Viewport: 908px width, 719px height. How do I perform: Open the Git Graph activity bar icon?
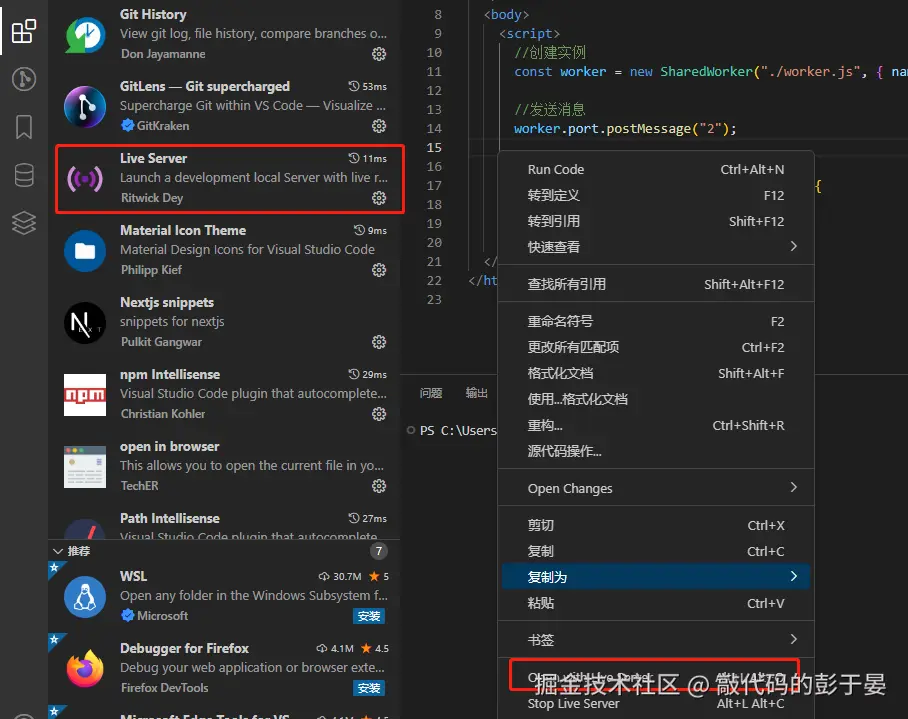[24, 79]
